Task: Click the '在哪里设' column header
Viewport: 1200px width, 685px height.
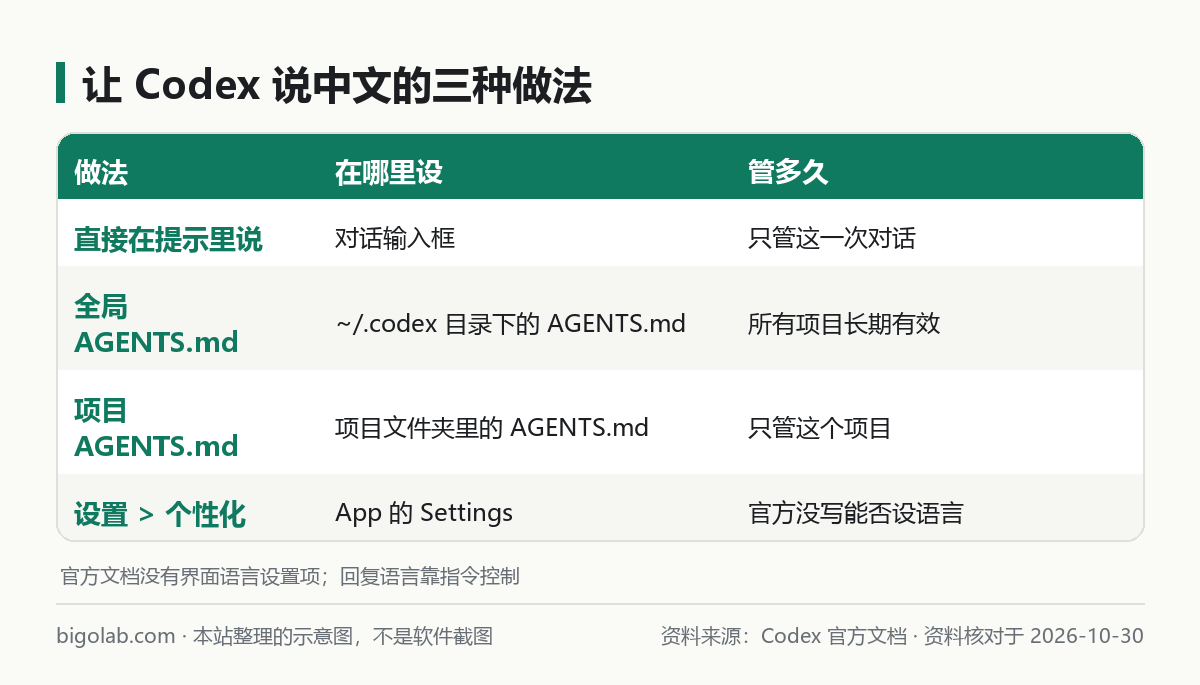Action: coord(389,173)
